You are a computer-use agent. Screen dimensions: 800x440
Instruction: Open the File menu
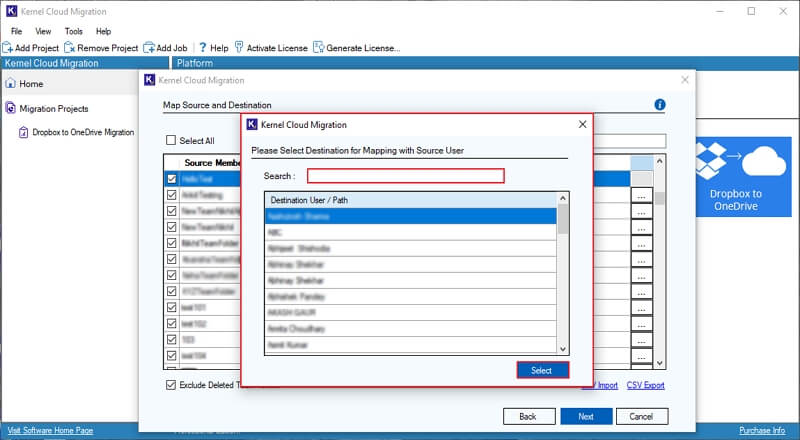pyautogui.click(x=16, y=31)
